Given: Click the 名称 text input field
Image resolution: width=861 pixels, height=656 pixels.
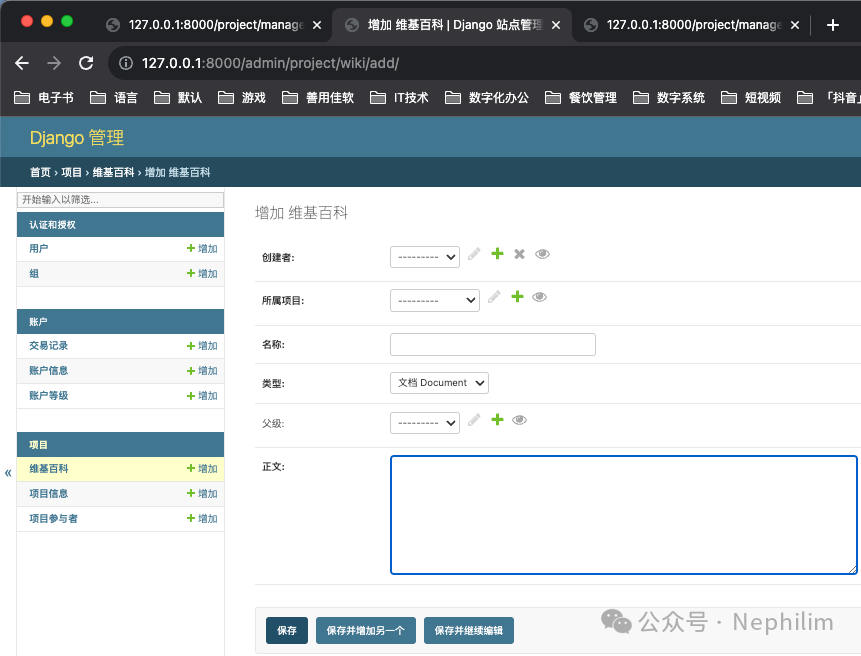Looking at the screenshot, I should 492,344.
